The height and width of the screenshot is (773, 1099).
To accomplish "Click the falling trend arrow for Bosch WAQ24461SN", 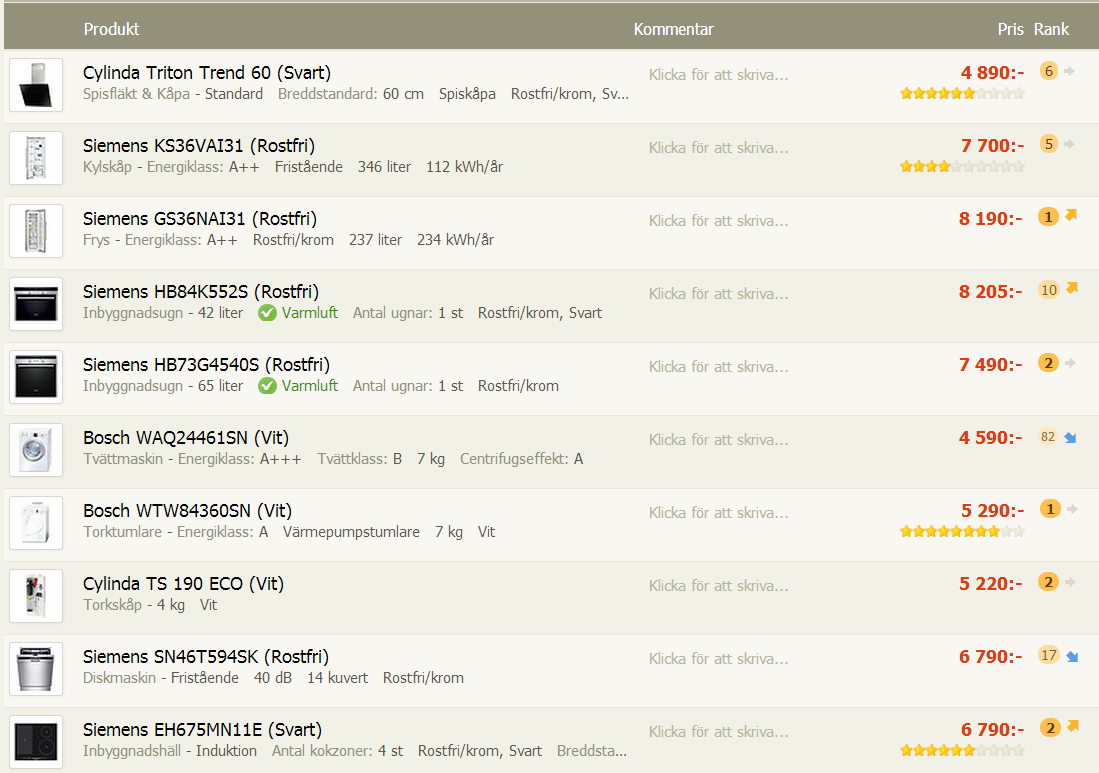I will (x=1070, y=437).
